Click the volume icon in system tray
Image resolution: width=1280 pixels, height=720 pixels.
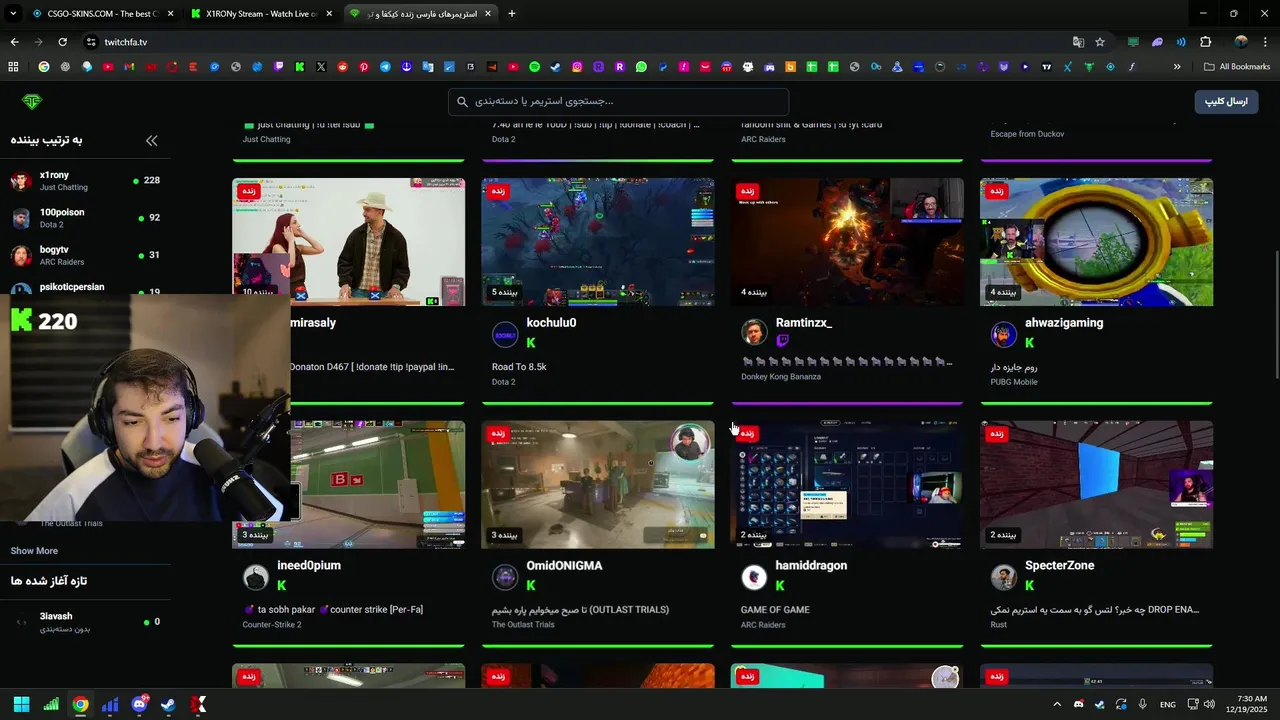click(1209, 704)
